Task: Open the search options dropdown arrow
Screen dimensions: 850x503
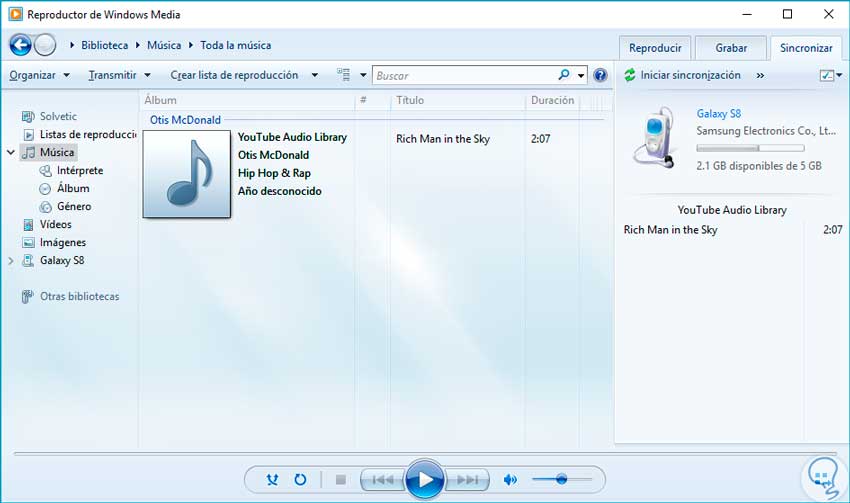Action: (581, 75)
